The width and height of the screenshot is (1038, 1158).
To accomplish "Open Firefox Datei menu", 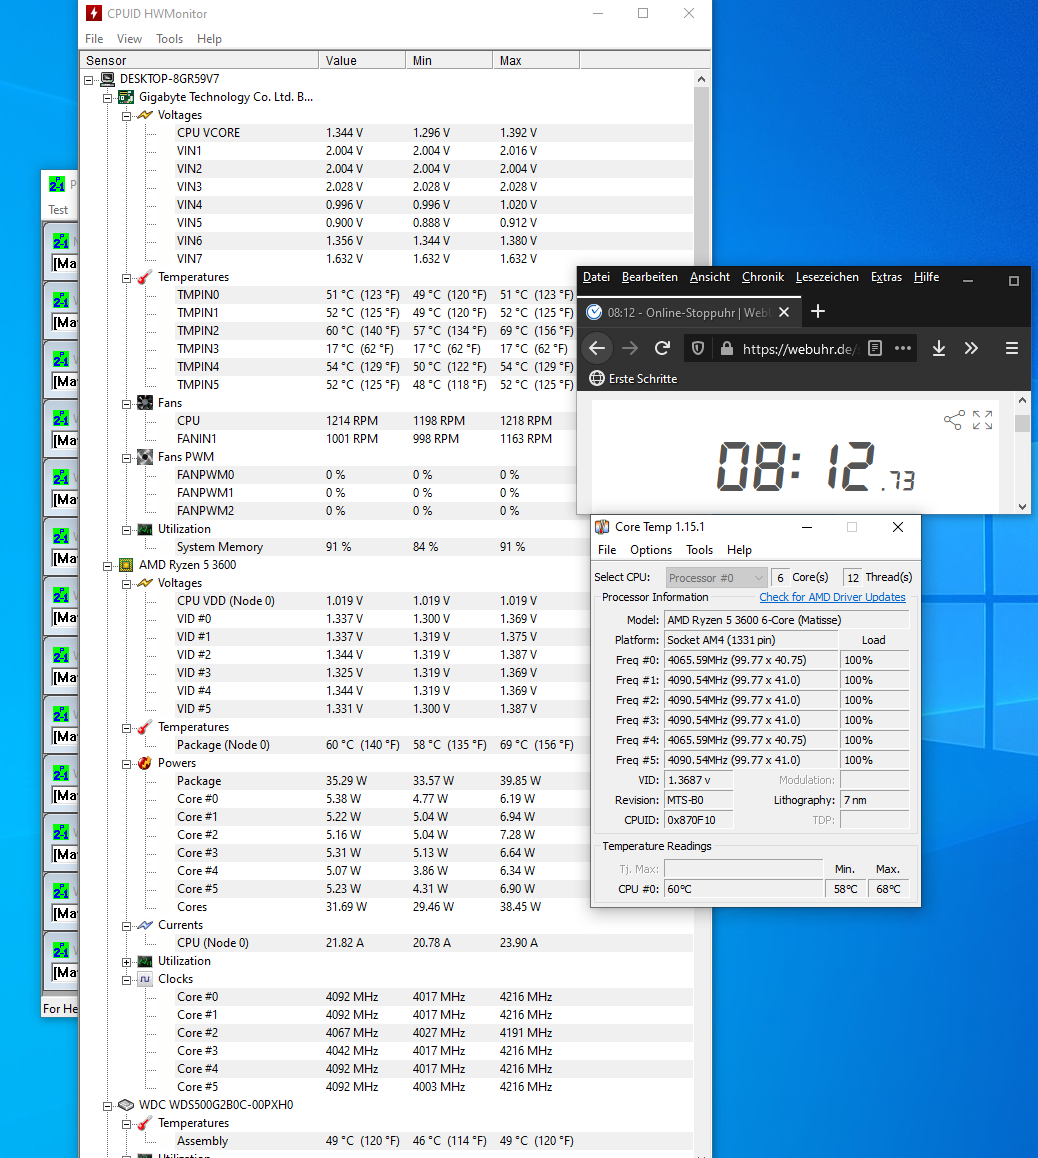I will 596,277.
